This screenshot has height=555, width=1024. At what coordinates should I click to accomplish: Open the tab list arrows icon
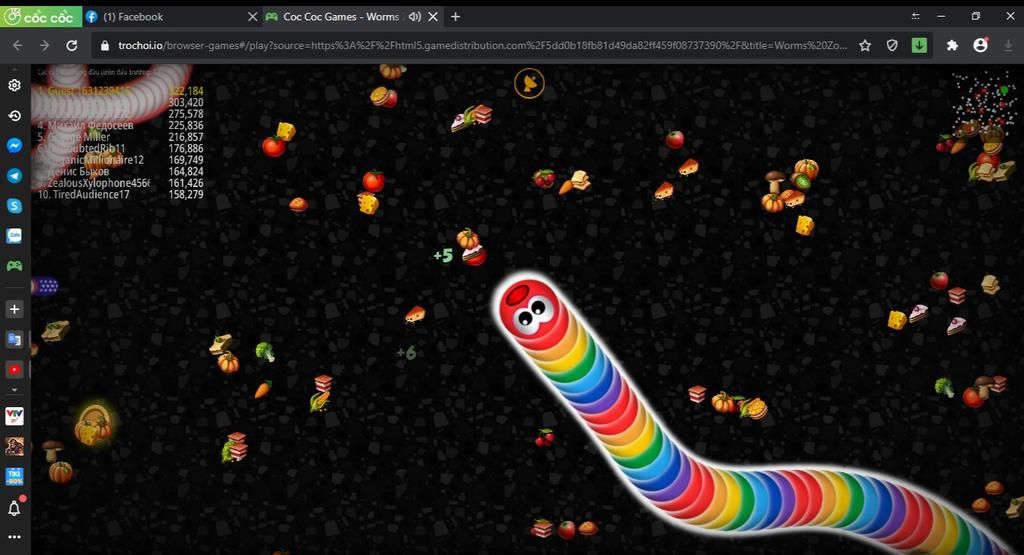(916, 16)
